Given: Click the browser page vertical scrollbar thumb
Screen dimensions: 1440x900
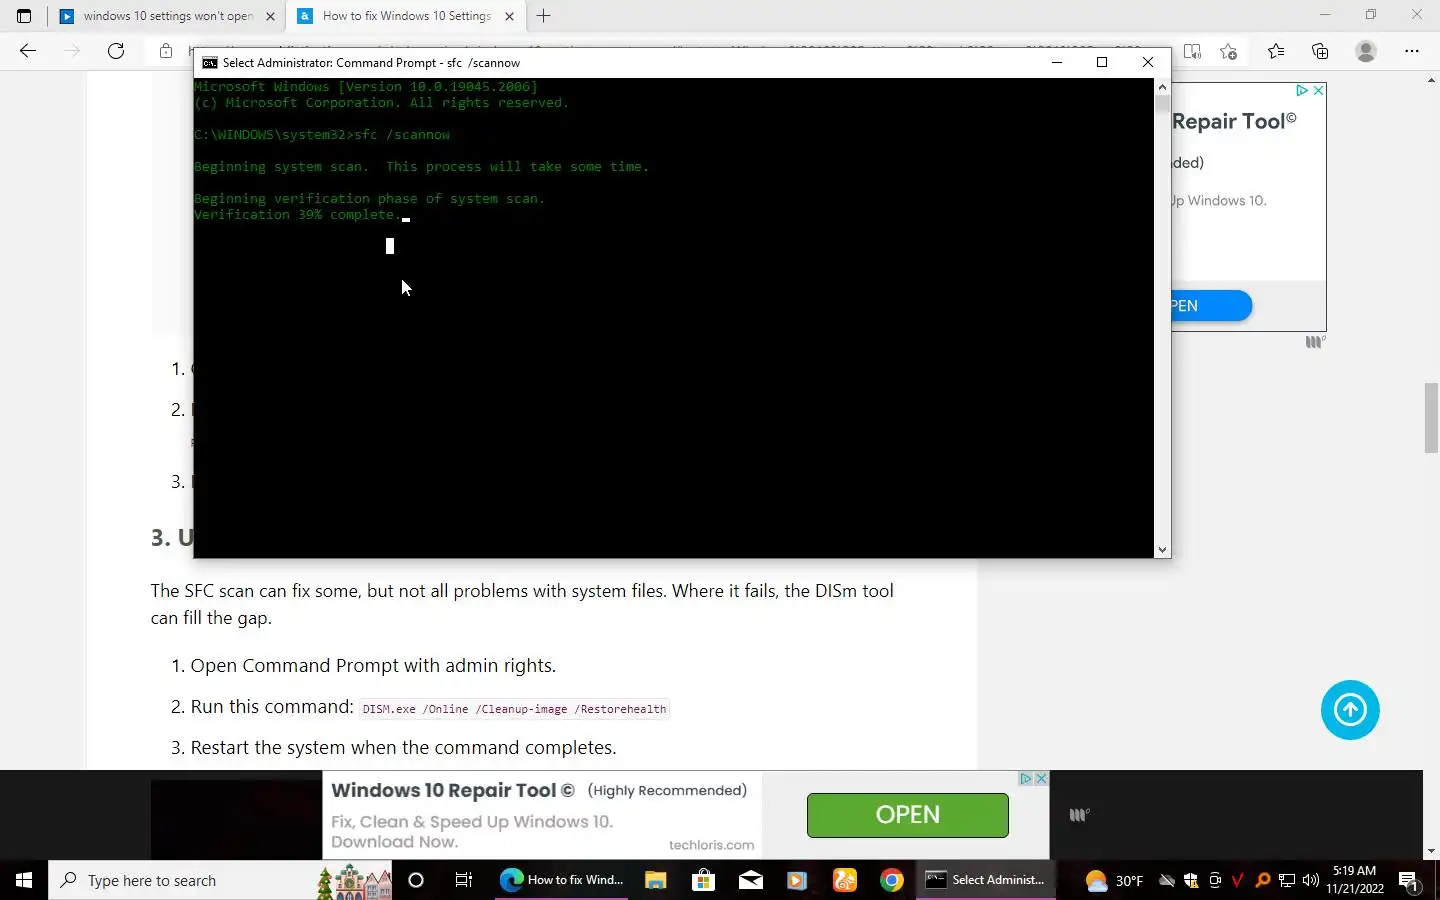Looking at the screenshot, I should [1431, 418].
